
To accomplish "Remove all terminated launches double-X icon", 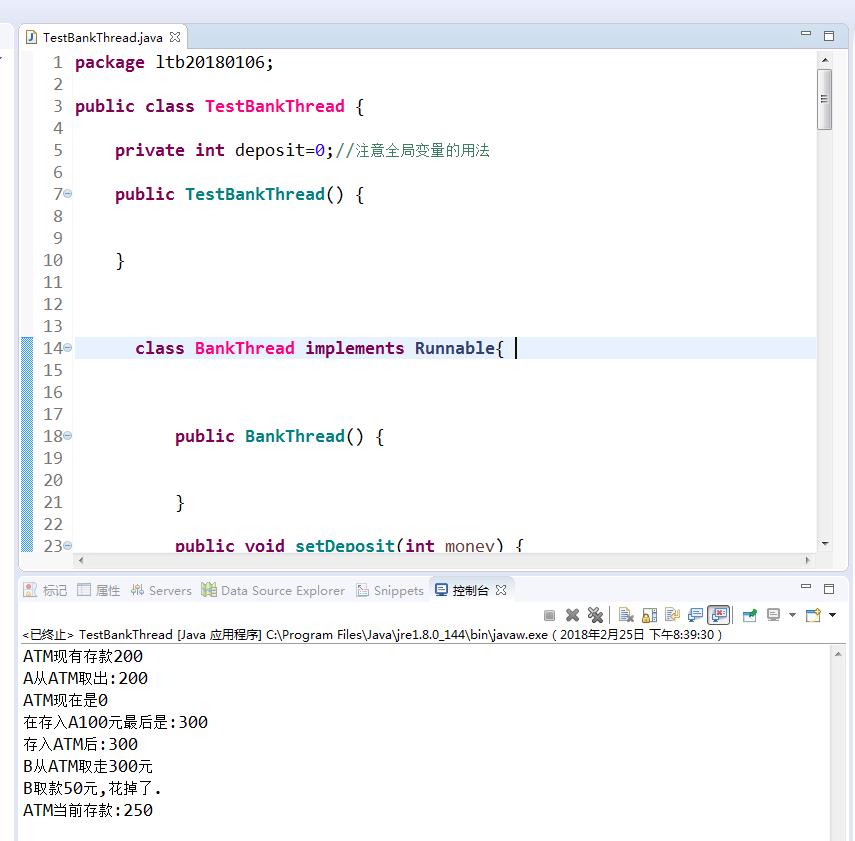I will pyautogui.click(x=595, y=615).
